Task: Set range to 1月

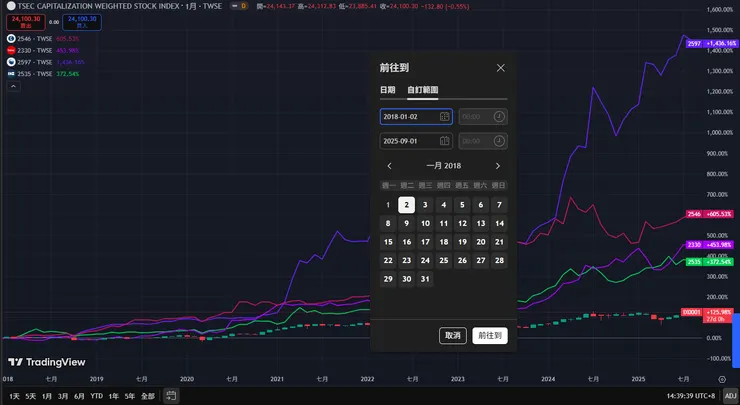Action: pyautogui.click(x=47, y=396)
